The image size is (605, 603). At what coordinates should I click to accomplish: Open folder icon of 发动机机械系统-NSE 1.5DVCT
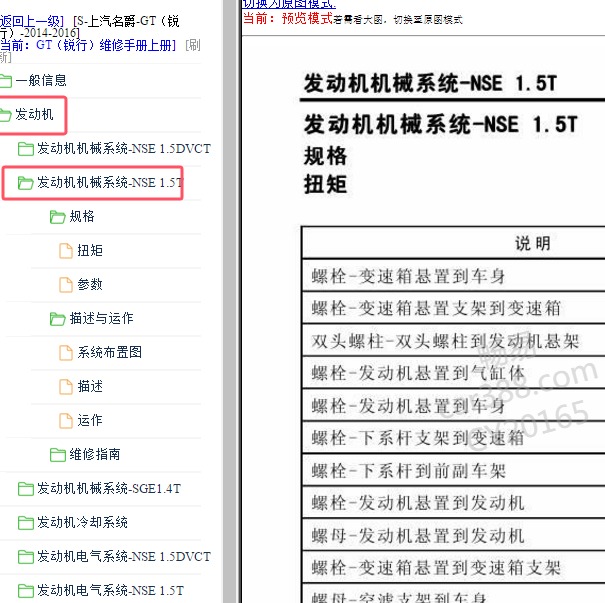tap(26, 149)
